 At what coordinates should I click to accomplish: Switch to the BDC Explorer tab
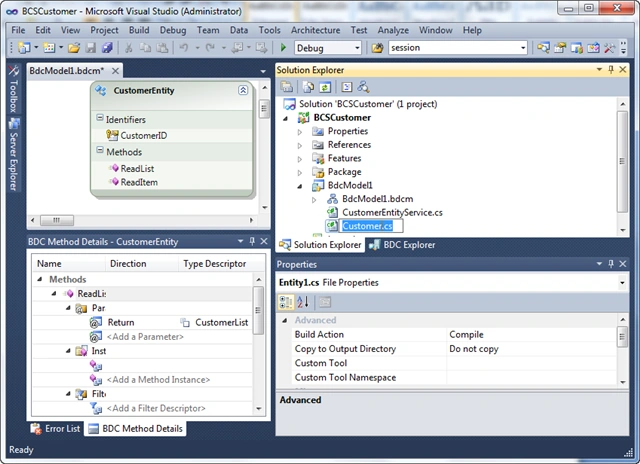(402, 245)
